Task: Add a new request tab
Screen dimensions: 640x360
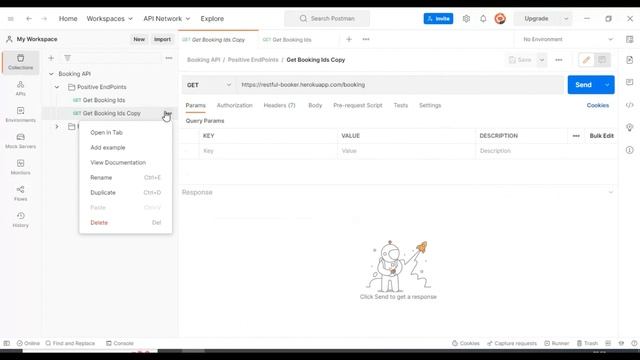Action: pyautogui.click(x=349, y=40)
